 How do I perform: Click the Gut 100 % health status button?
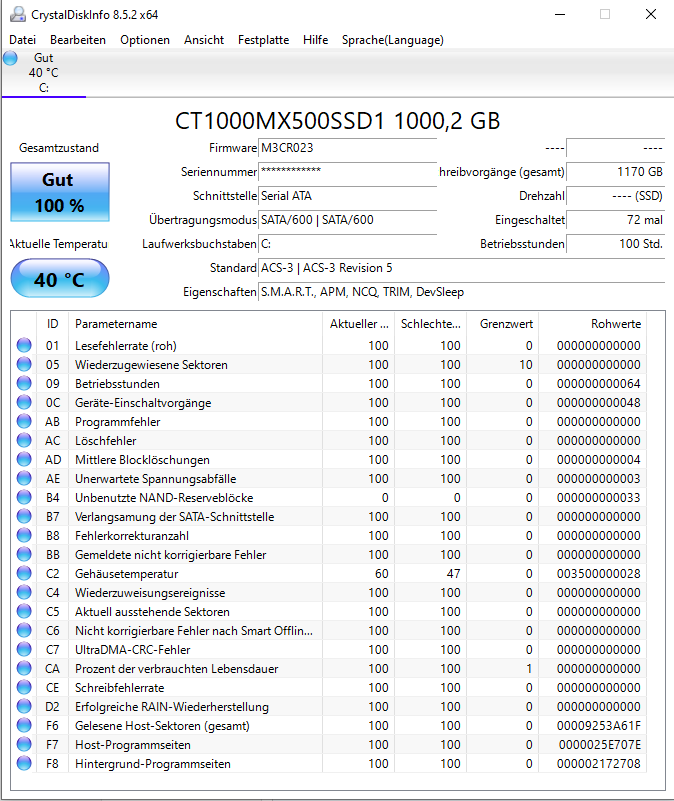tap(60, 192)
